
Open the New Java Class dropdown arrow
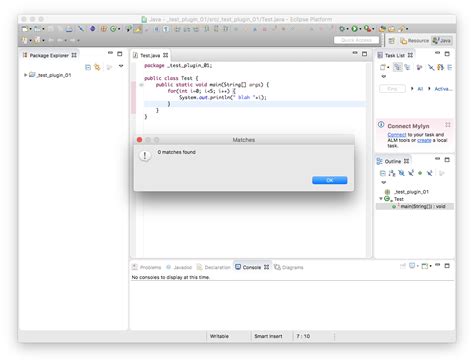click(119, 29)
